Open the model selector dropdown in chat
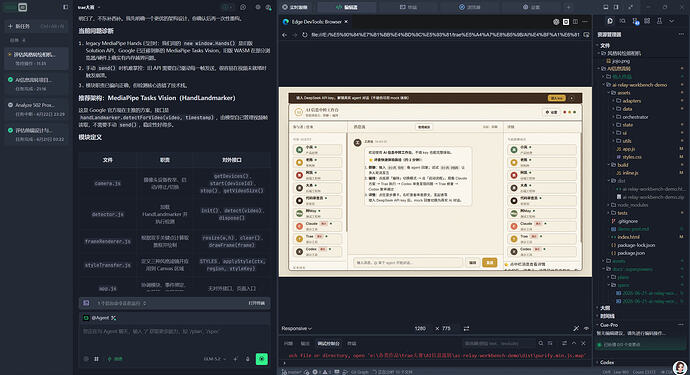The height and width of the screenshot is (375, 690). pyautogui.click(x=214, y=359)
